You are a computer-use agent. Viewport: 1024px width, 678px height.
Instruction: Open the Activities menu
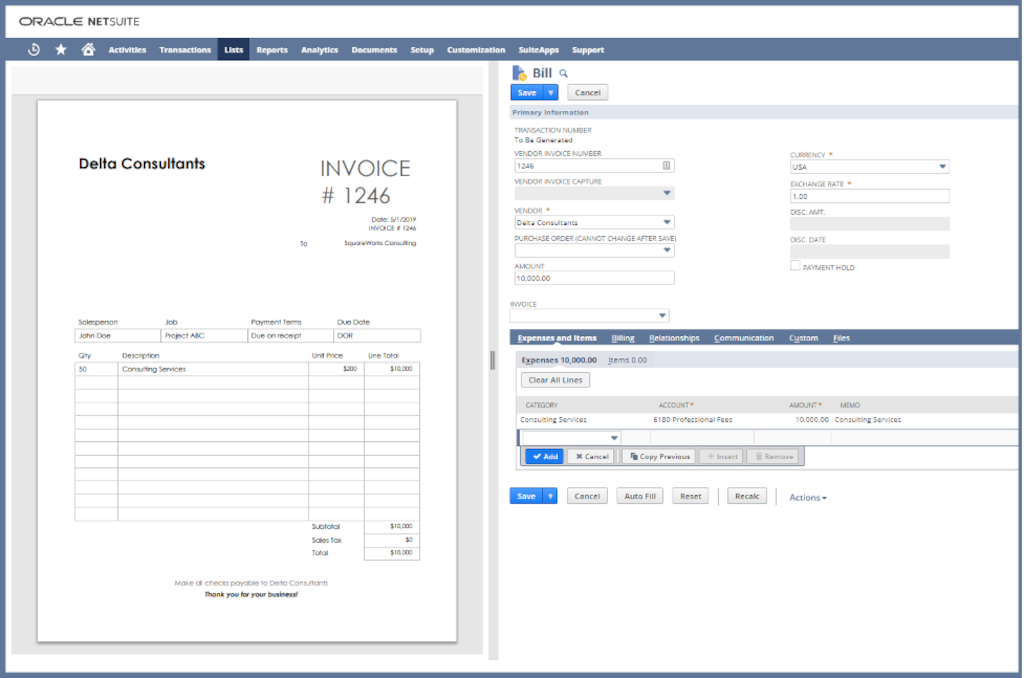tap(127, 50)
